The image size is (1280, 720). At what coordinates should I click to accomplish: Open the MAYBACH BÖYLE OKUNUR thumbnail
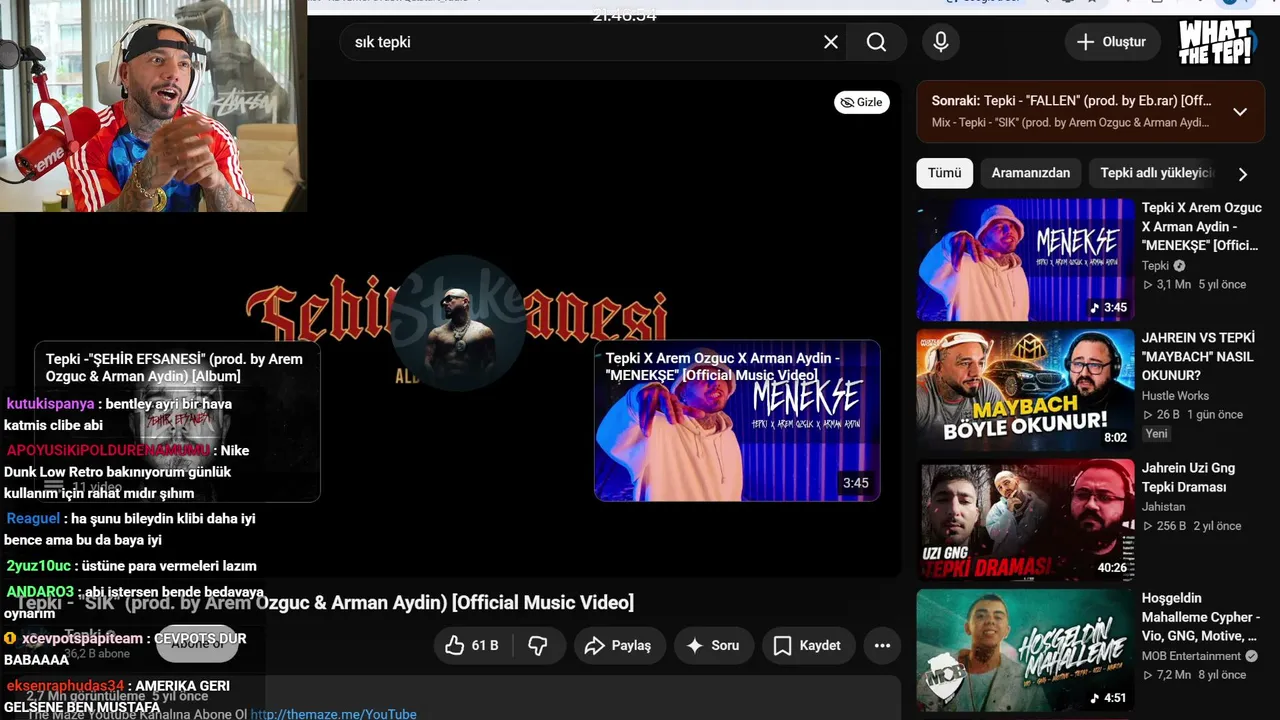[1025, 389]
